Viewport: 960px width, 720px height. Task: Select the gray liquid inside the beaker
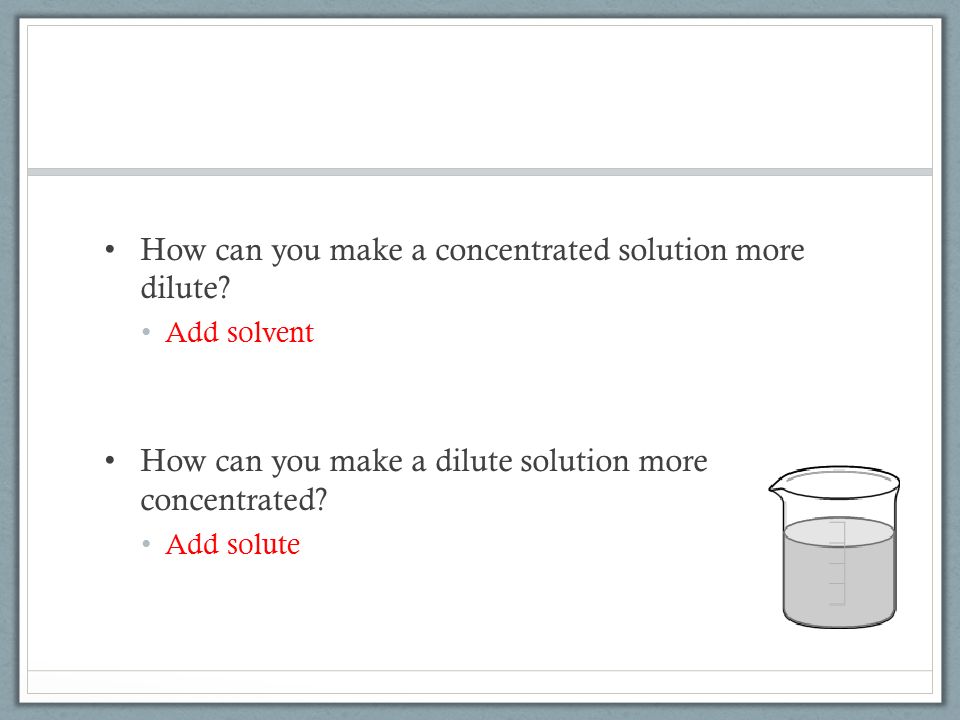[839, 572]
